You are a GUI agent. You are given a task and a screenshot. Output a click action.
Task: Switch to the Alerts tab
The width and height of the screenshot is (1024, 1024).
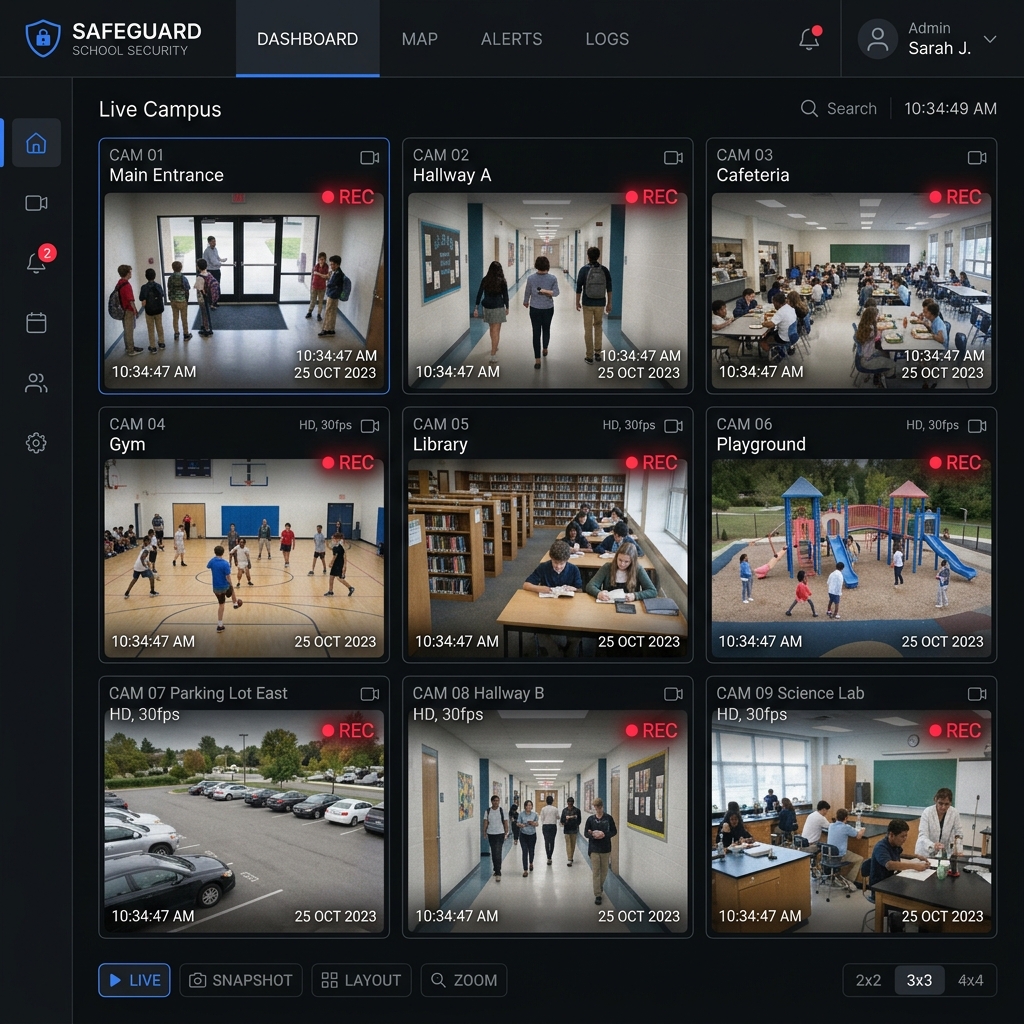[x=511, y=39]
